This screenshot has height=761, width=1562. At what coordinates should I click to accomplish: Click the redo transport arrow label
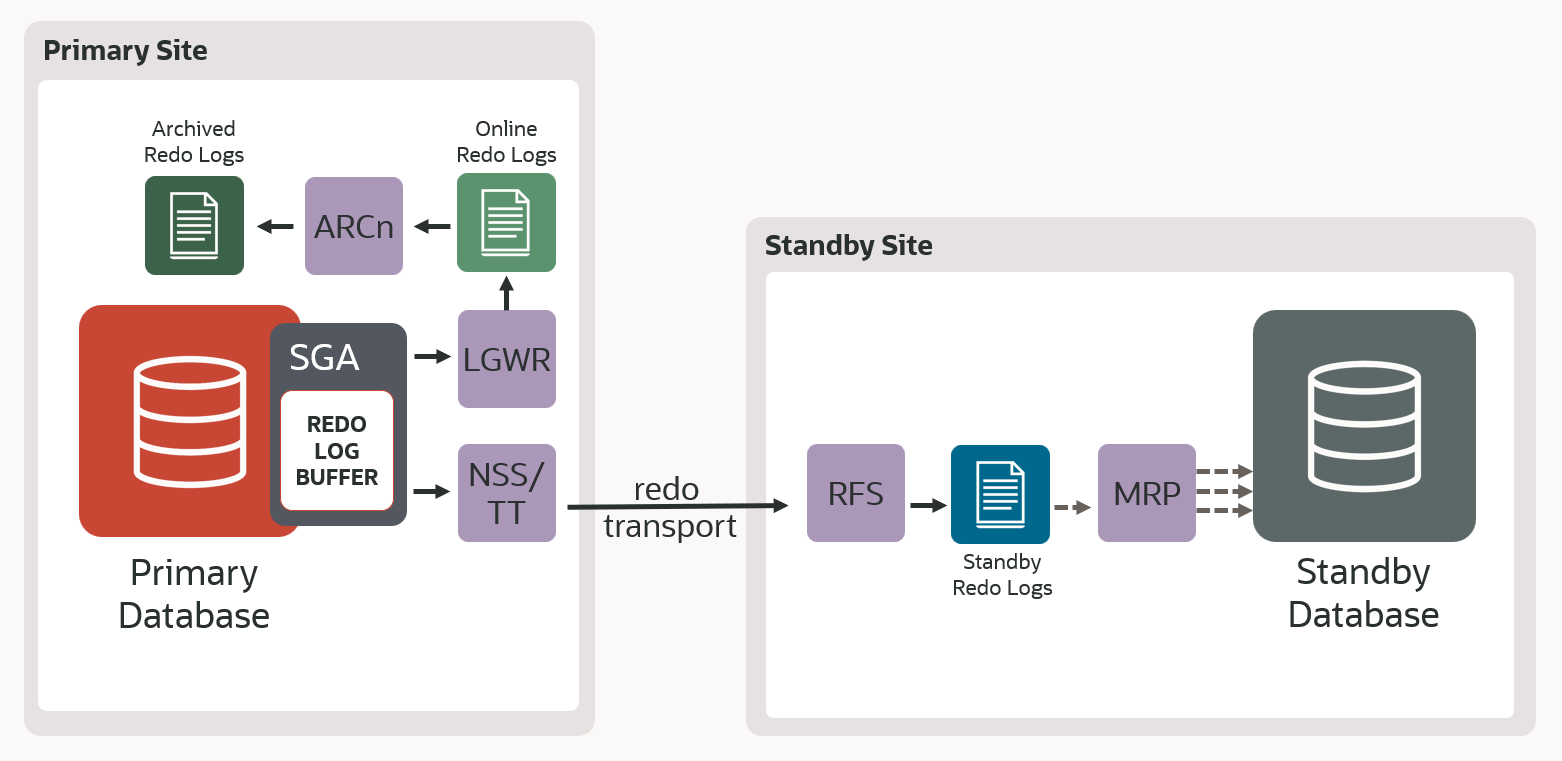669,508
